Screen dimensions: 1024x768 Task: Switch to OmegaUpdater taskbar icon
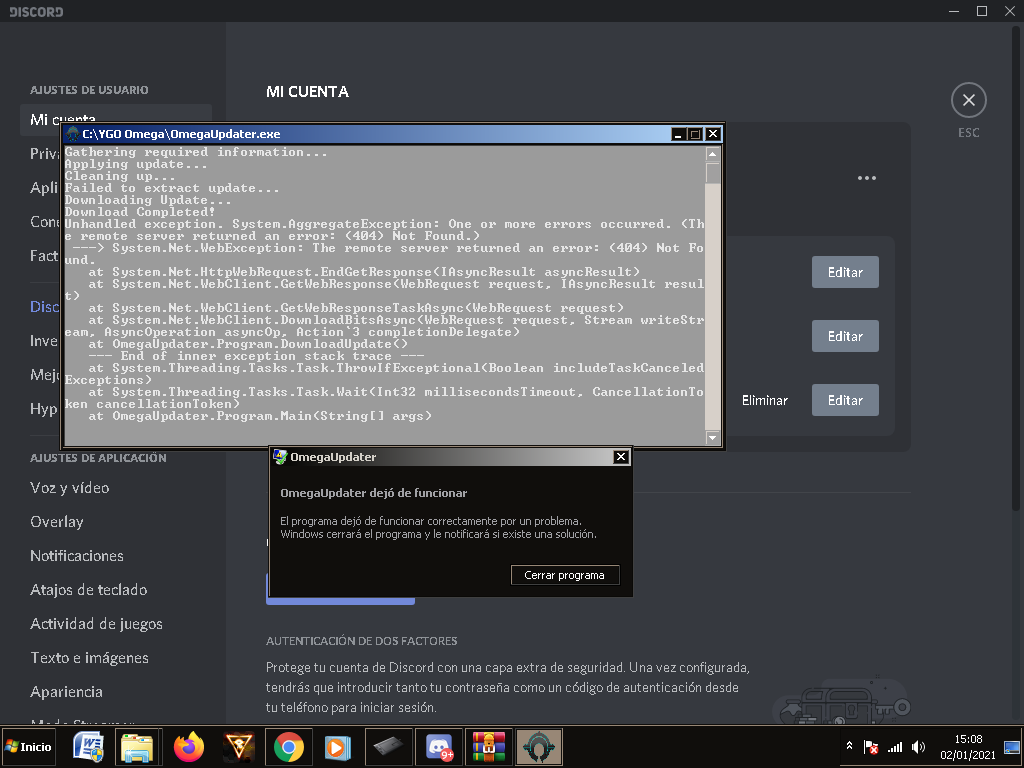[539, 746]
